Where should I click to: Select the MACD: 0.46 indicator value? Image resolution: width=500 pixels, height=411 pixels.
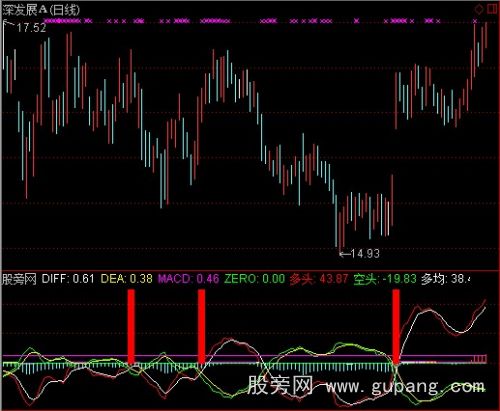point(189,279)
